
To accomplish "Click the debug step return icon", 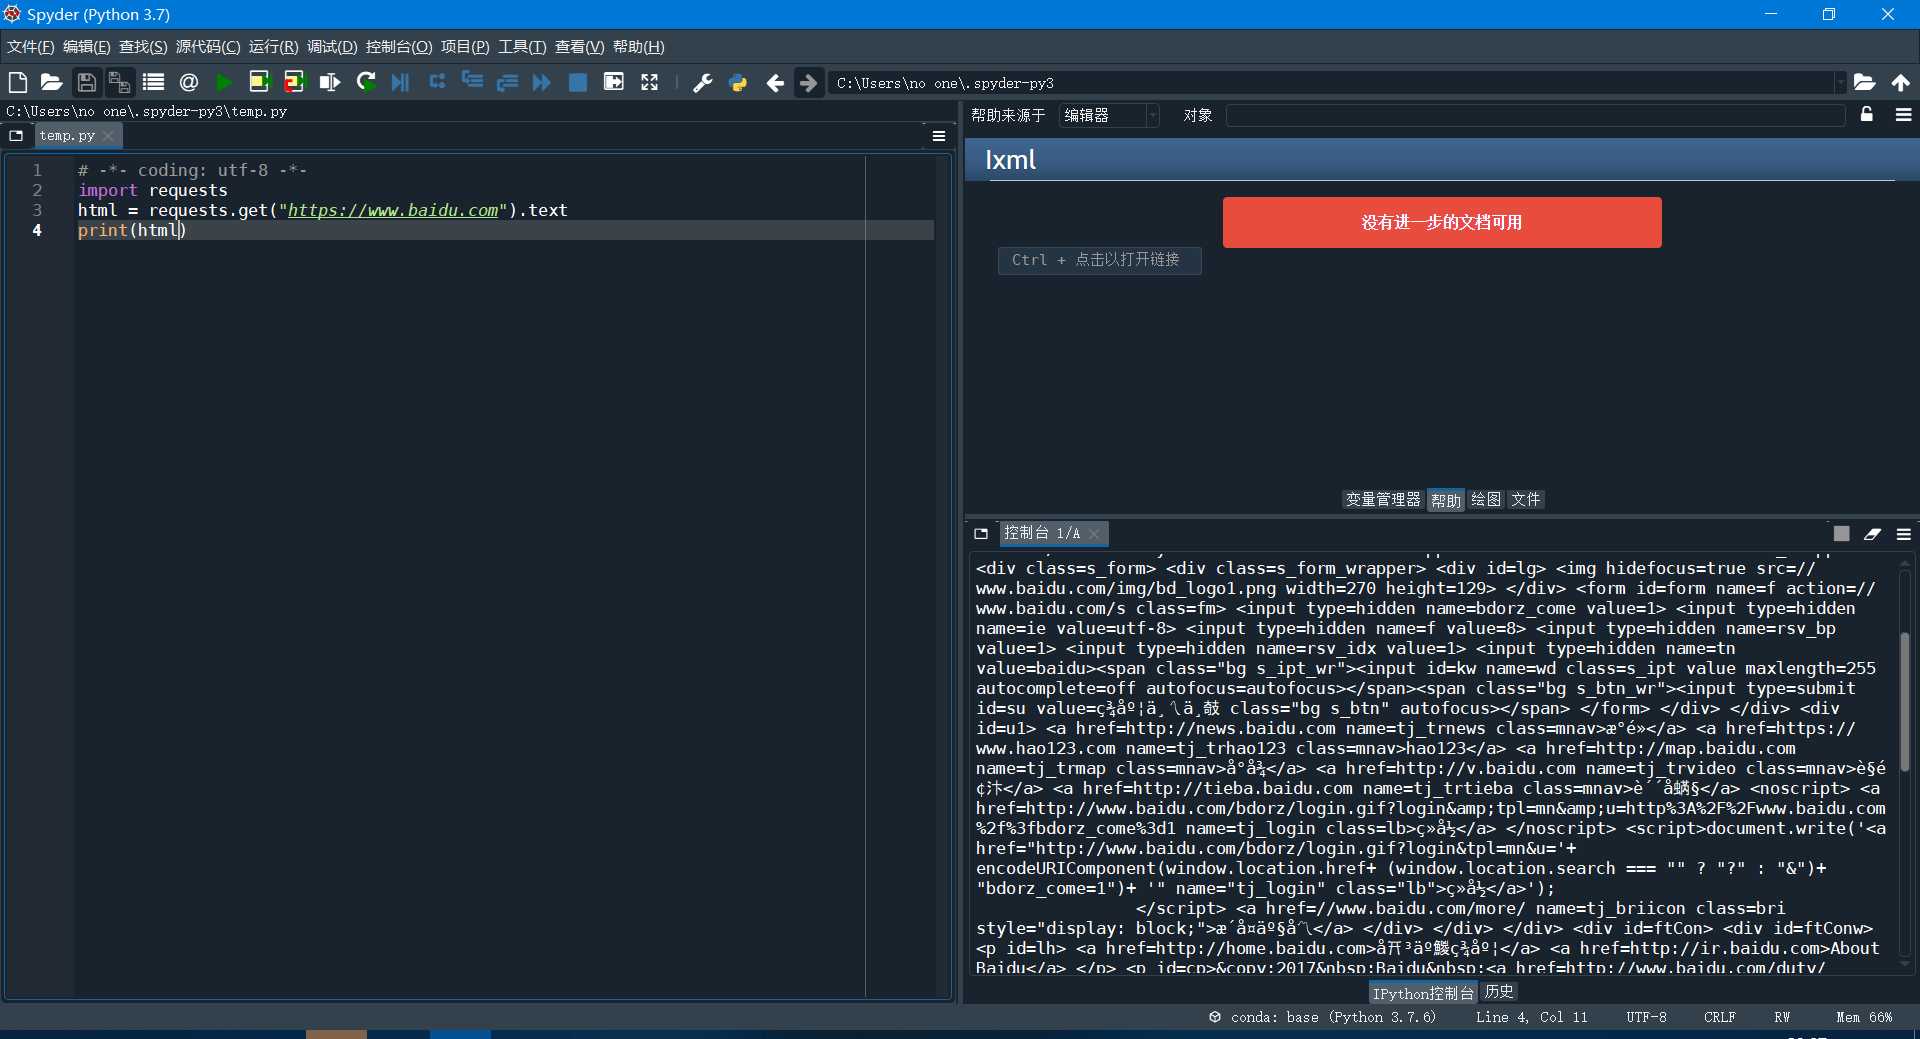I will click(507, 82).
